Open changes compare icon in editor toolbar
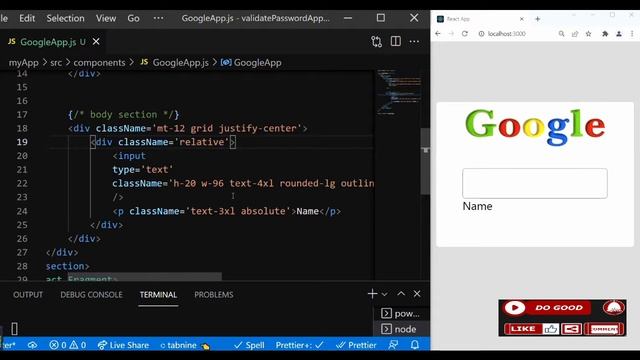640x360 pixels. pyautogui.click(x=376, y=42)
